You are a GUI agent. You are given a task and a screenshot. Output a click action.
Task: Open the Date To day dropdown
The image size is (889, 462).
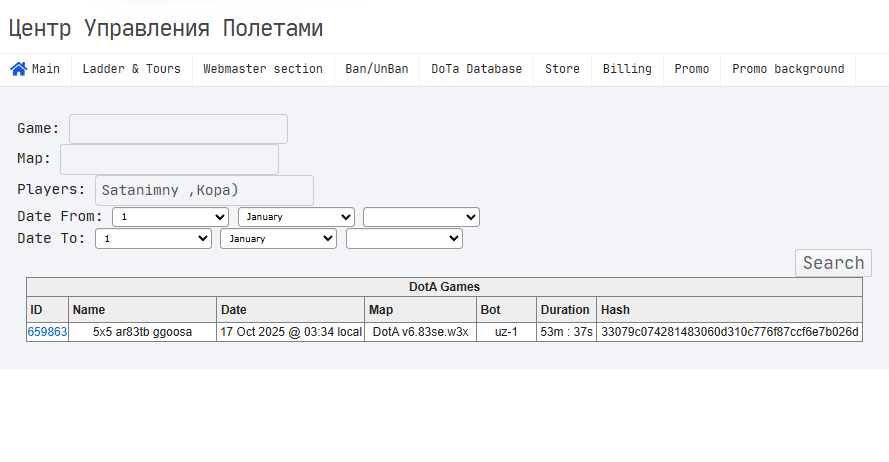pyautogui.click(x=153, y=239)
